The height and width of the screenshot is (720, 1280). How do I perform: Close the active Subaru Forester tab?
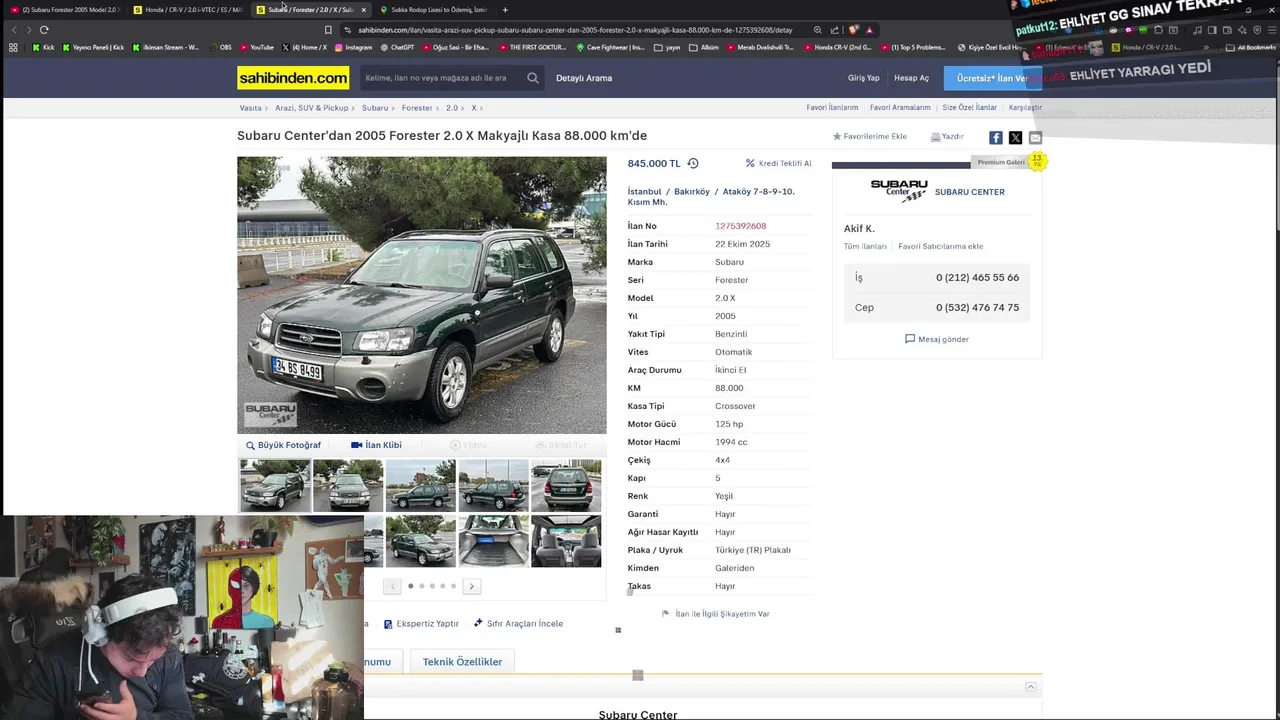click(x=363, y=10)
